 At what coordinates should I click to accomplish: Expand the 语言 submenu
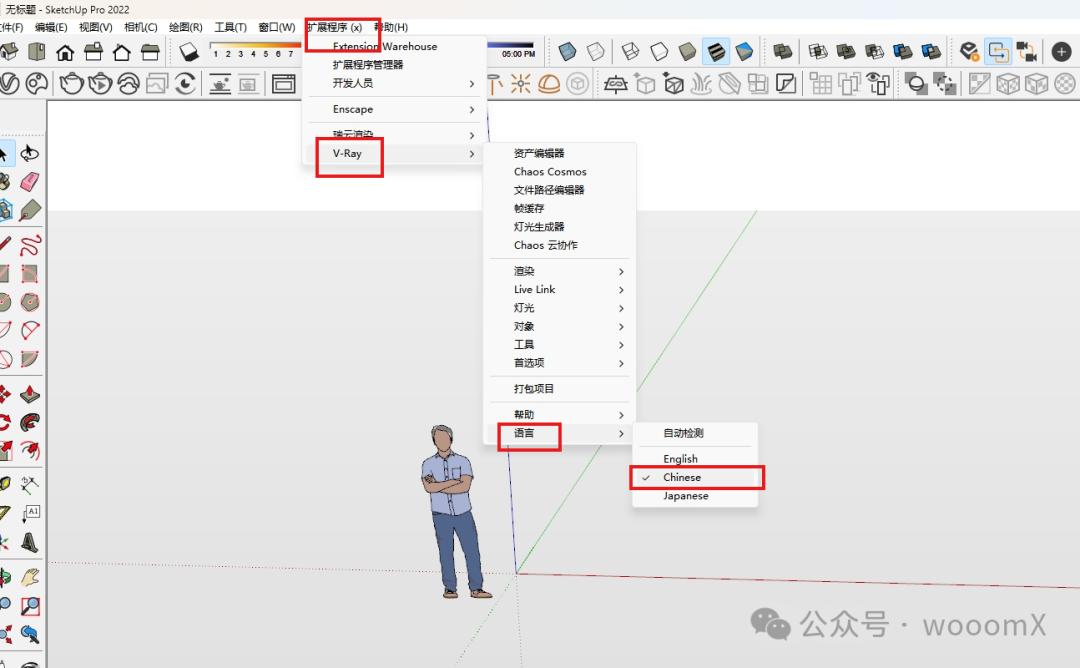click(560, 433)
